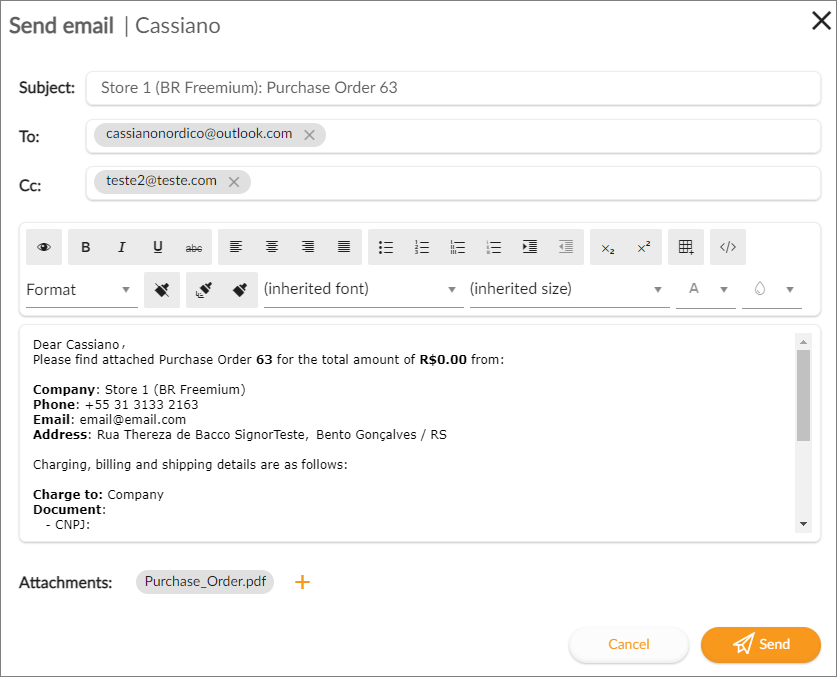Viewport: 837px width, 677px height.
Task: Remove cassianonordico@outlook.com recipient
Action: (x=310, y=136)
